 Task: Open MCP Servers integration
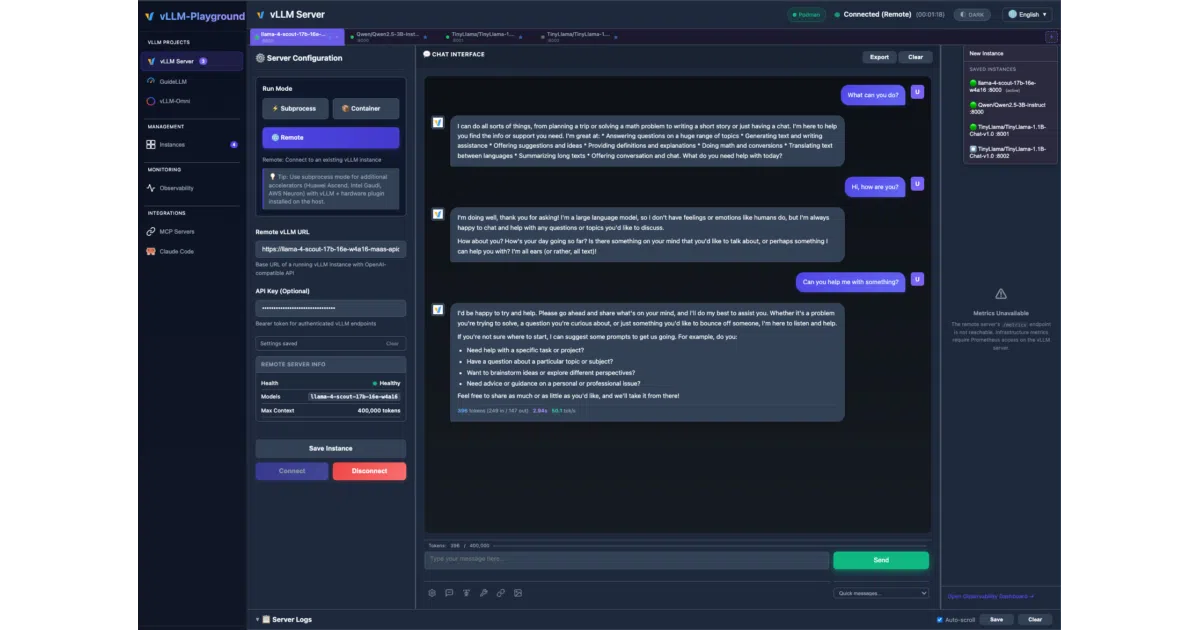(191, 231)
